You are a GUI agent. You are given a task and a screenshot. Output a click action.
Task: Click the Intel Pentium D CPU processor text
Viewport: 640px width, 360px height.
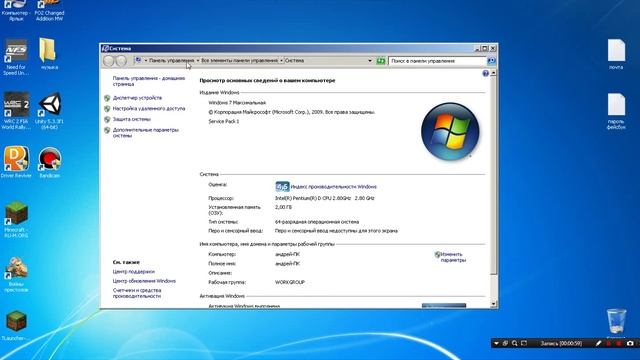324,198
